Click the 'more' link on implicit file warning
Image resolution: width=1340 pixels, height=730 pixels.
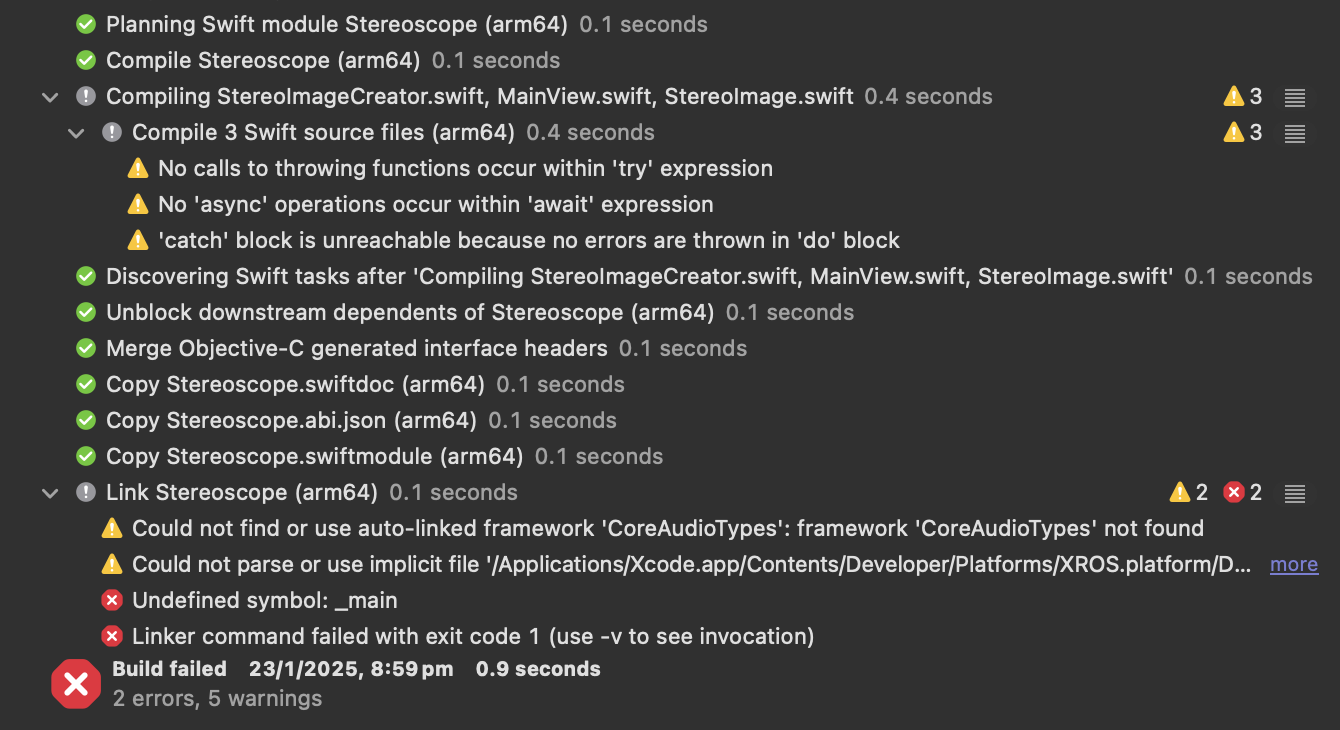(1294, 564)
